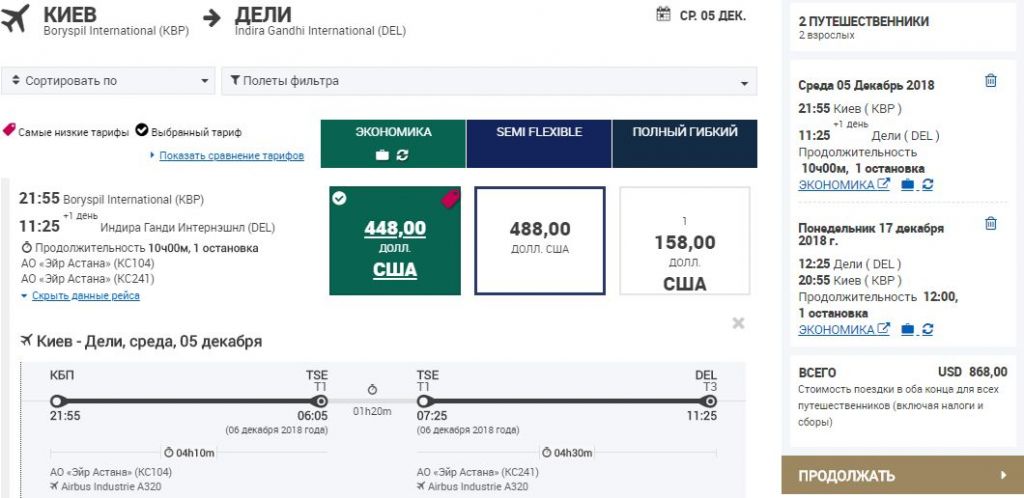Image resolution: width=1024 pixels, height=498 pixels.
Task: Click the exchange icon in the outbound flight summary
Action: [928, 185]
